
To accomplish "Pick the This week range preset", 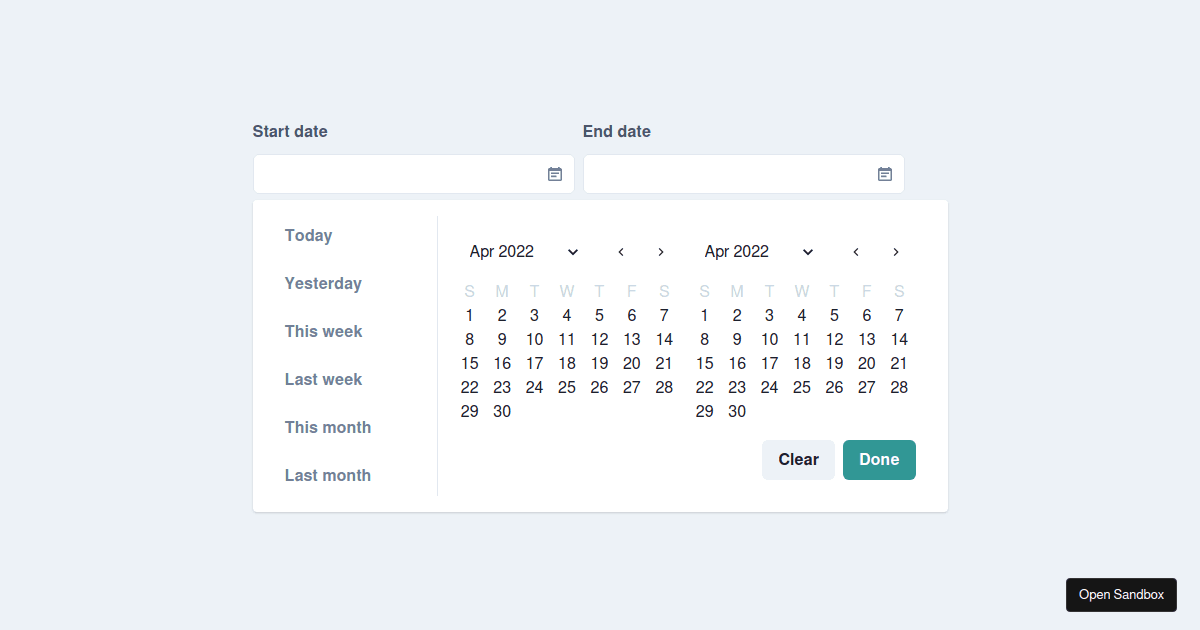I will pyautogui.click(x=323, y=332).
